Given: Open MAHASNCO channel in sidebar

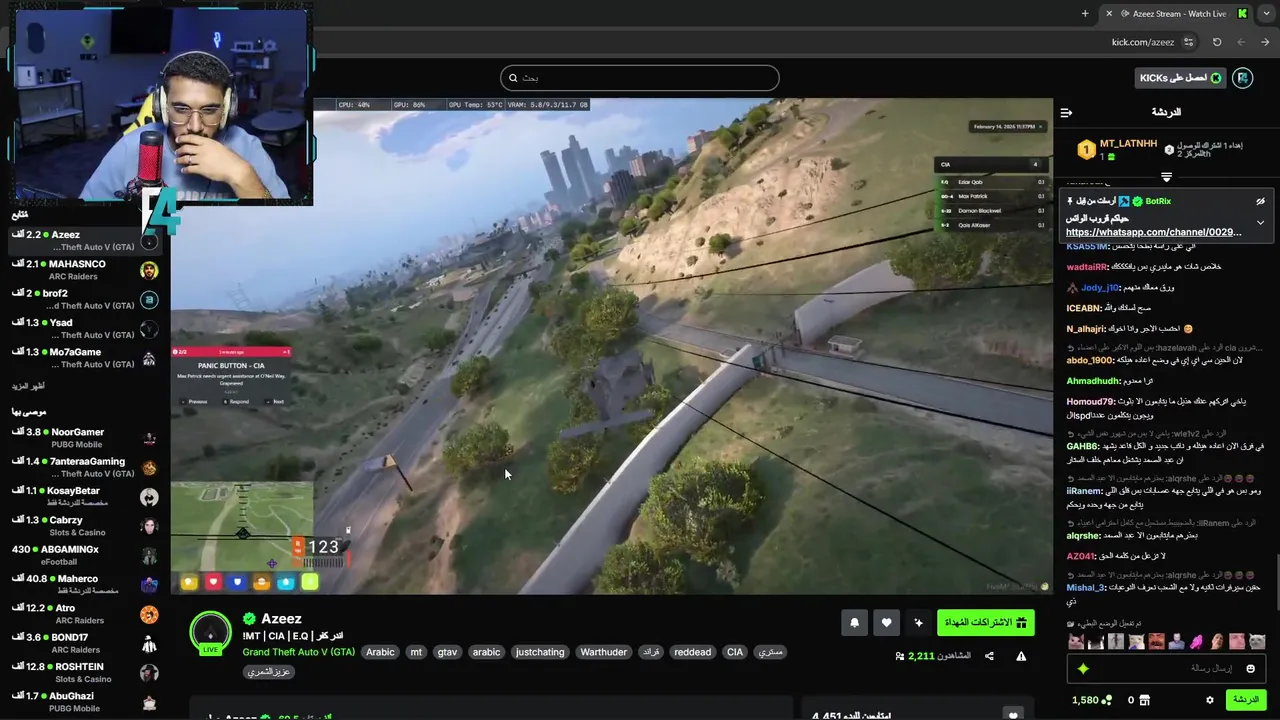Looking at the screenshot, I should click(85, 270).
